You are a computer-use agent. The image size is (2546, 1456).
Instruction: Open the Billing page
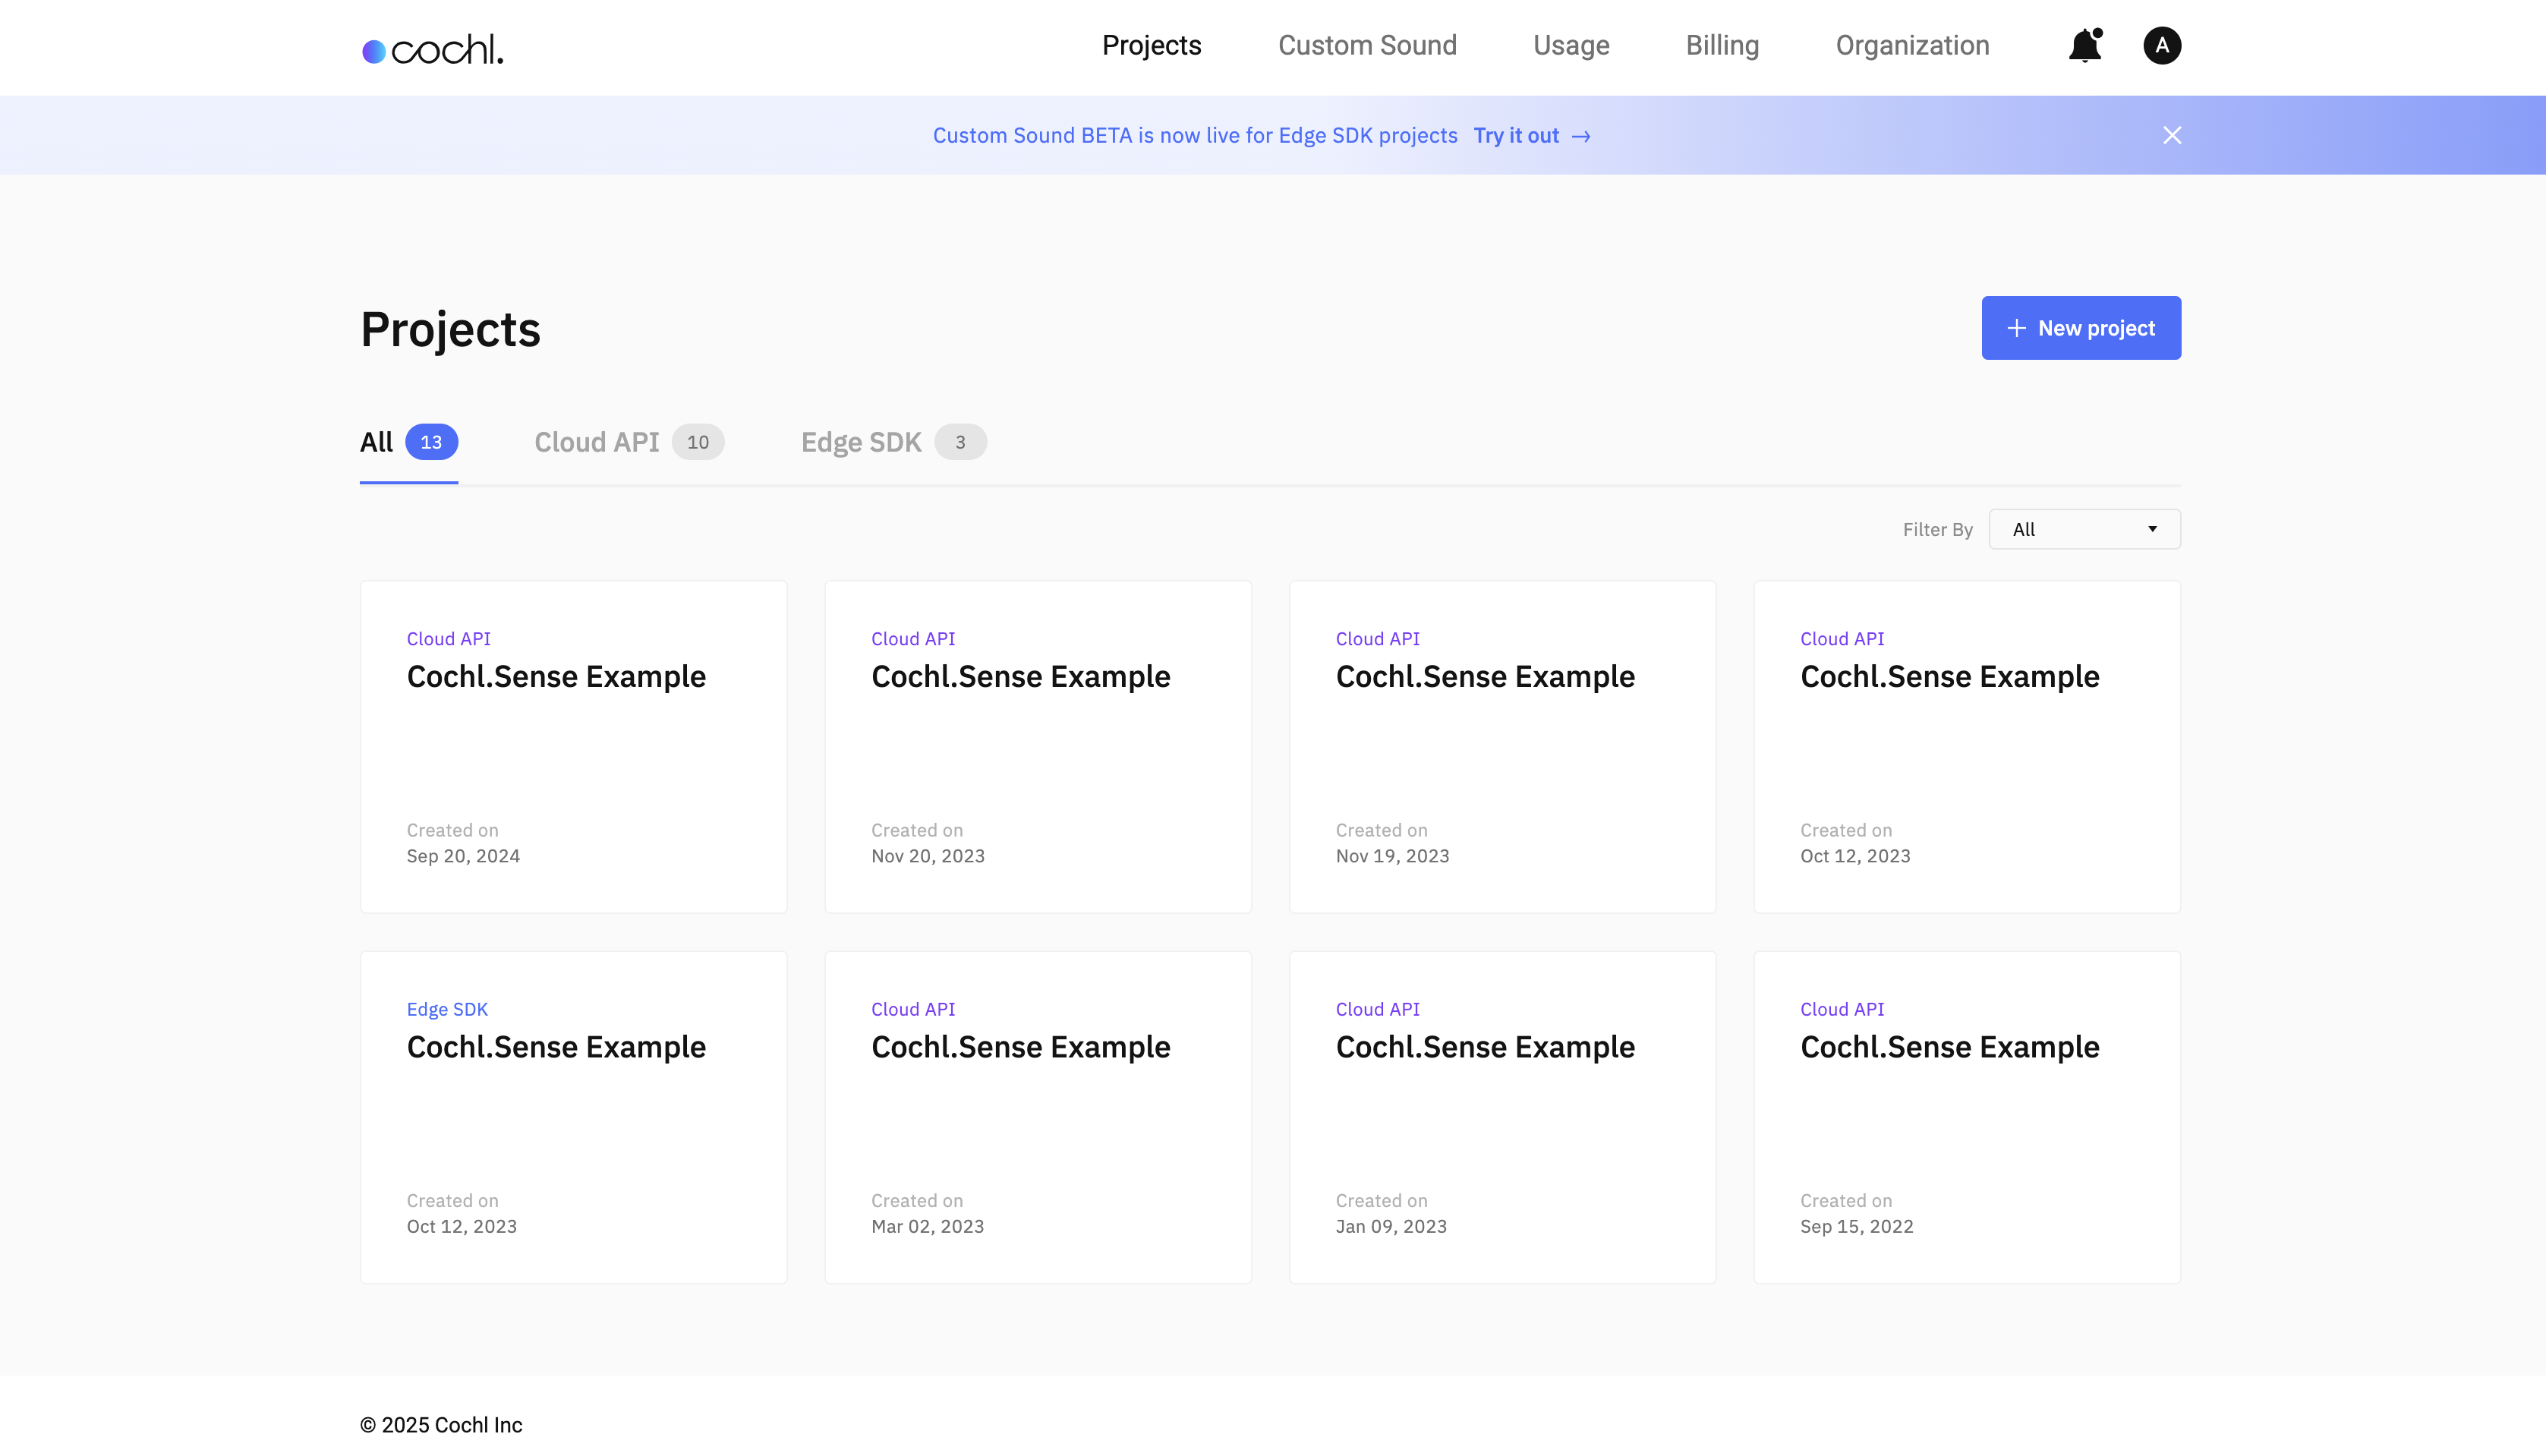click(x=1722, y=46)
